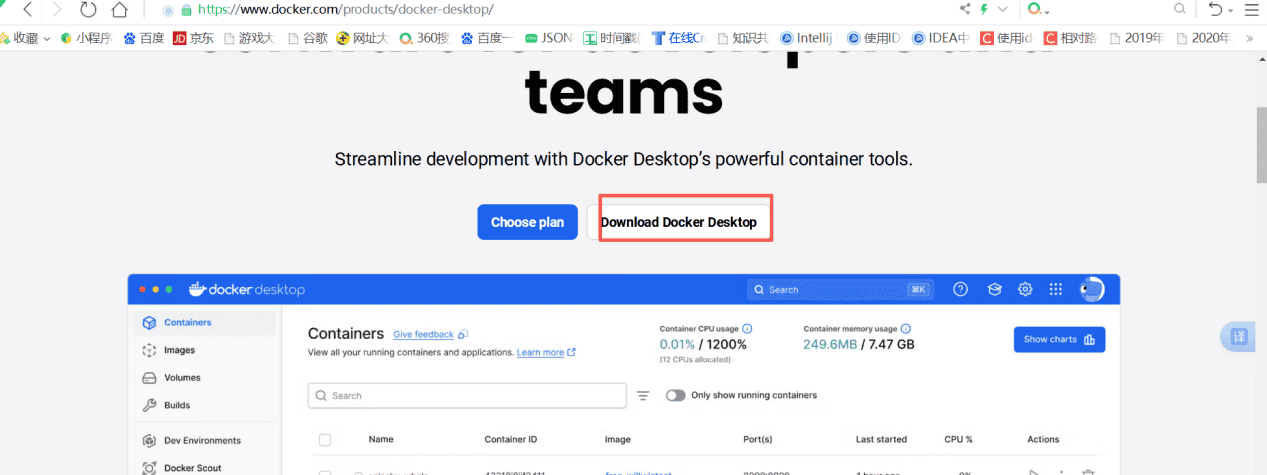Go to the browser home icon
This screenshot has height=475, width=1267.
(x=120, y=10)
